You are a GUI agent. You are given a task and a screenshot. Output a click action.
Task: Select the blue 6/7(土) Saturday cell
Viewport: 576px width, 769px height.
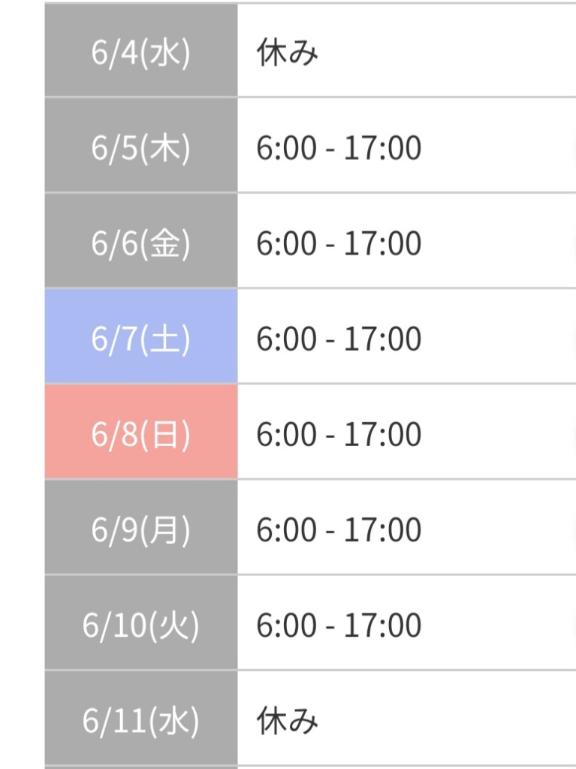coord(141,336)
